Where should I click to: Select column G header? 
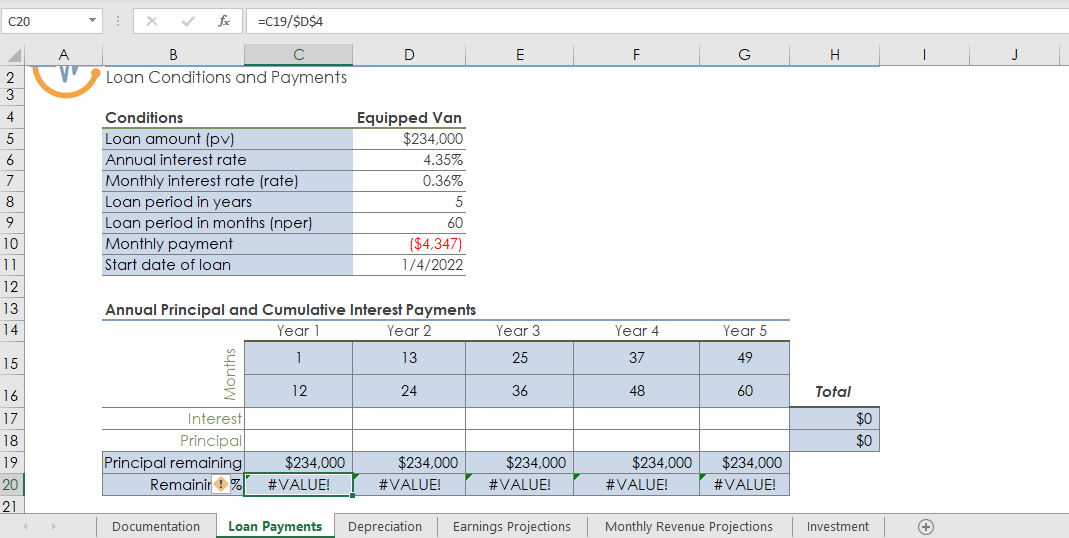(x=744, y=55)
